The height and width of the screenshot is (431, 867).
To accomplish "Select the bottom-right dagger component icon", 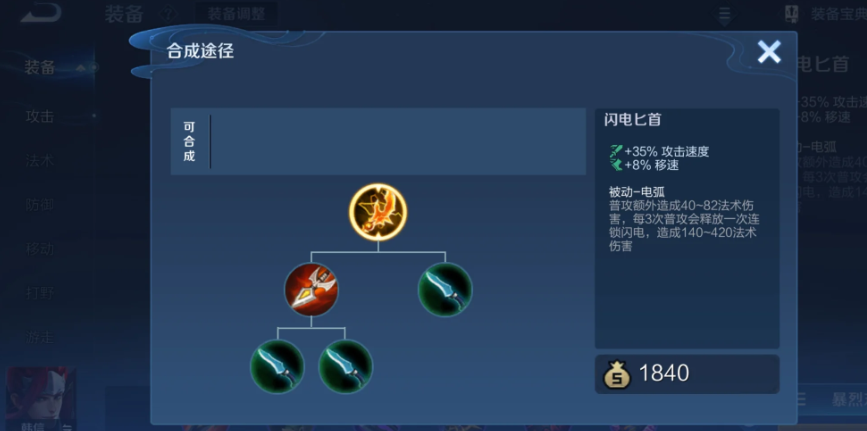I will pos(346,366).
